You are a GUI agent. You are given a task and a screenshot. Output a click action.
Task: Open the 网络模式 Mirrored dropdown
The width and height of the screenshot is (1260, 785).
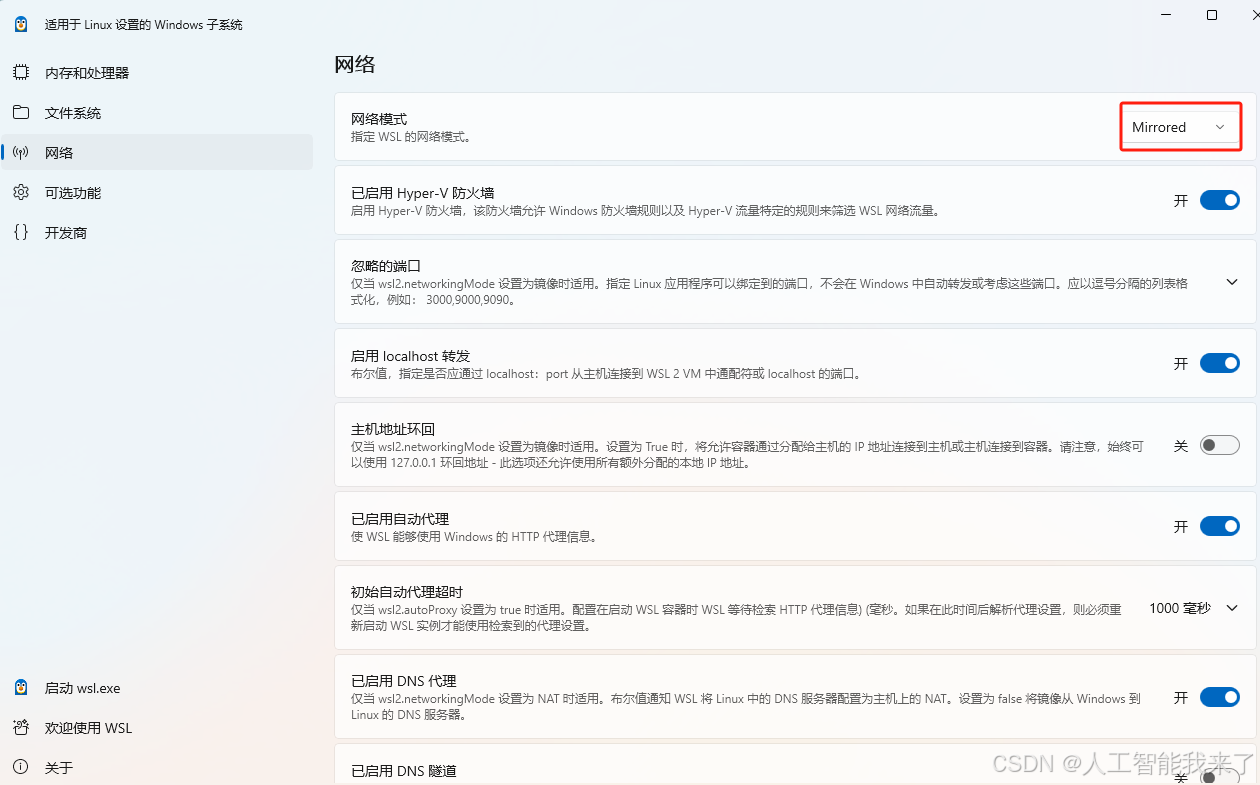coord(1180,127)
